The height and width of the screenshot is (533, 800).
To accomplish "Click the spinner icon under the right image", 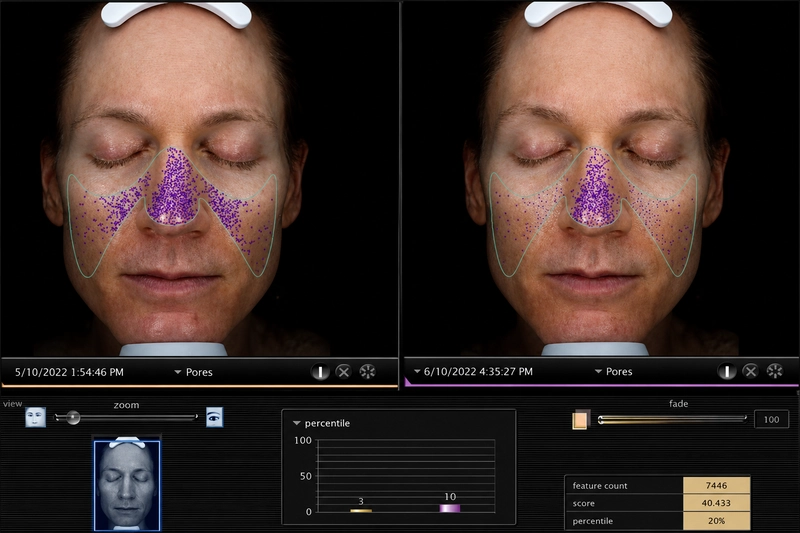I will click(x=774, y=371).
